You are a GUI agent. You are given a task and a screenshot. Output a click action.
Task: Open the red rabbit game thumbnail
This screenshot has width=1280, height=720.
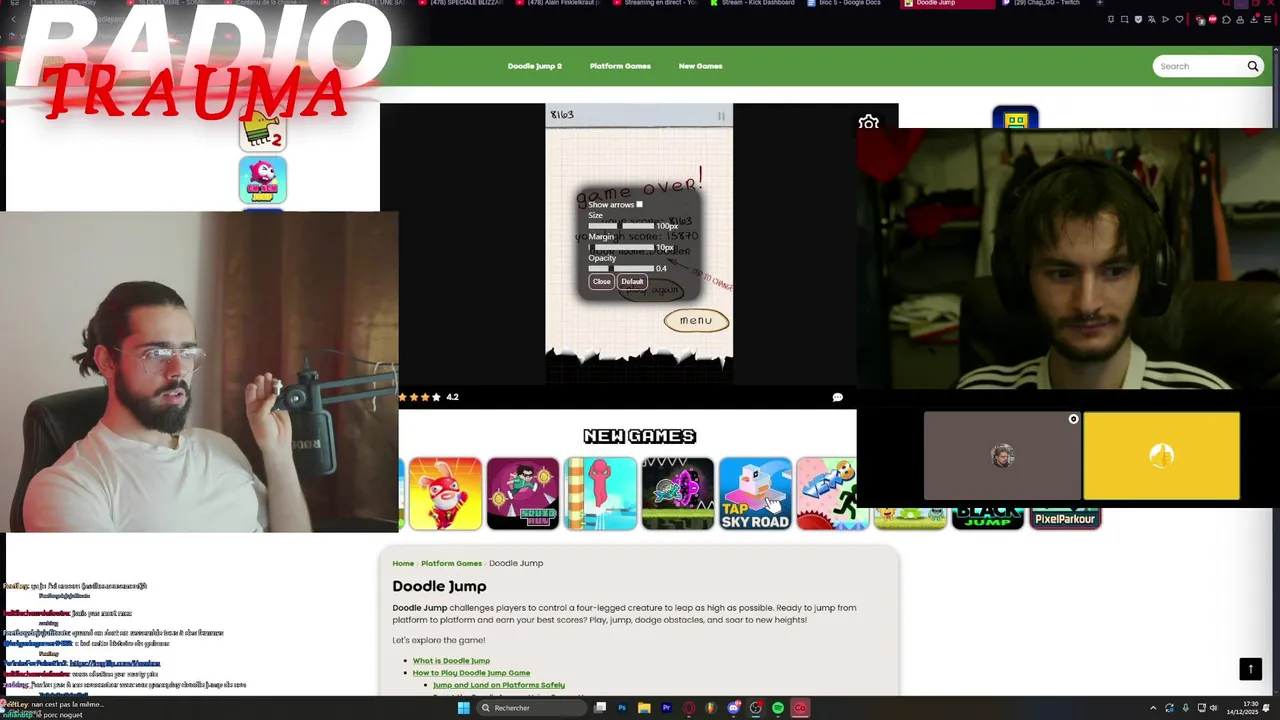pyautogui.click(x=445, y=493)
